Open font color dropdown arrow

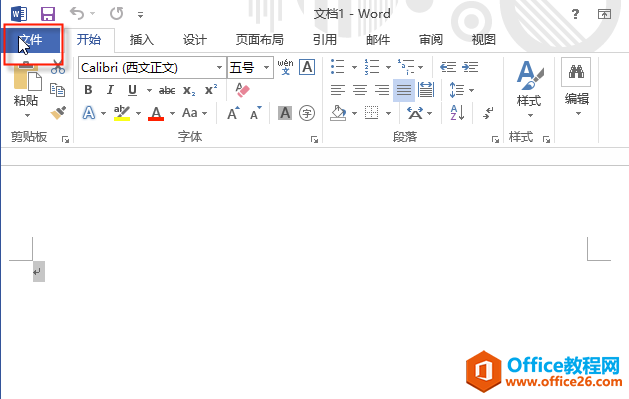pyautogui.click(x=172, y=113)
